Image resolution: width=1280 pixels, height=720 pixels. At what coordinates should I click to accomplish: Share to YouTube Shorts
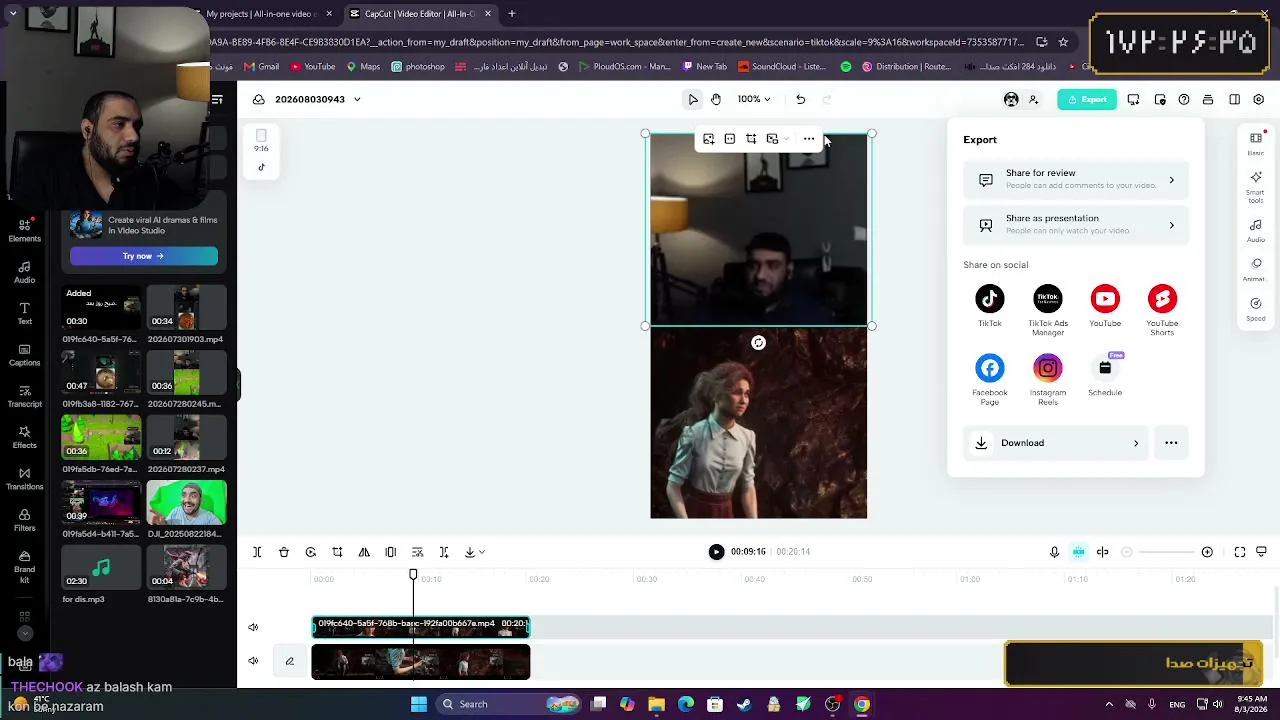tap(1162, 310)
